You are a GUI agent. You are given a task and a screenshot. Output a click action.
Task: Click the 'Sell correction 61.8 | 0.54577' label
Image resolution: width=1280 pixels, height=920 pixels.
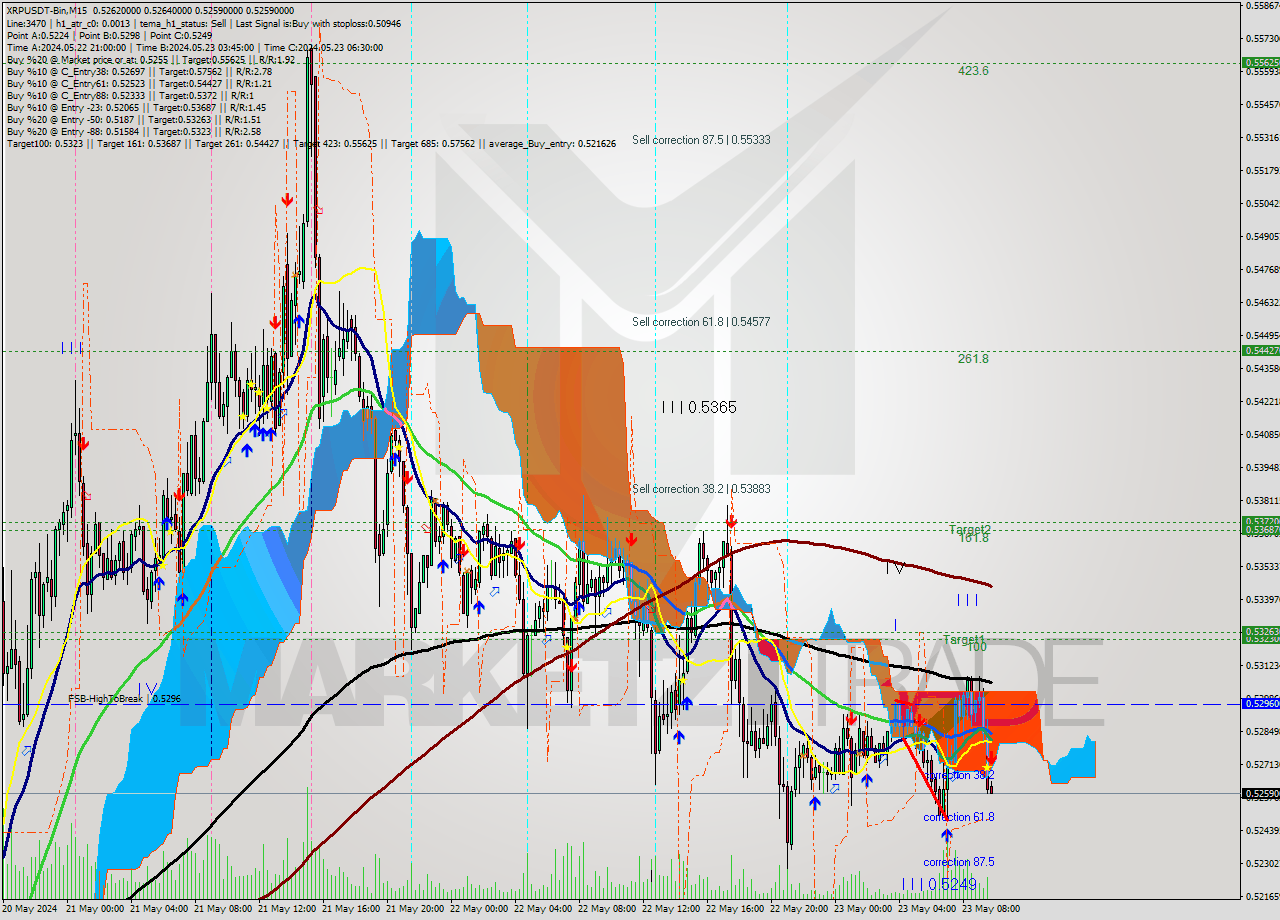pos(701,322)
